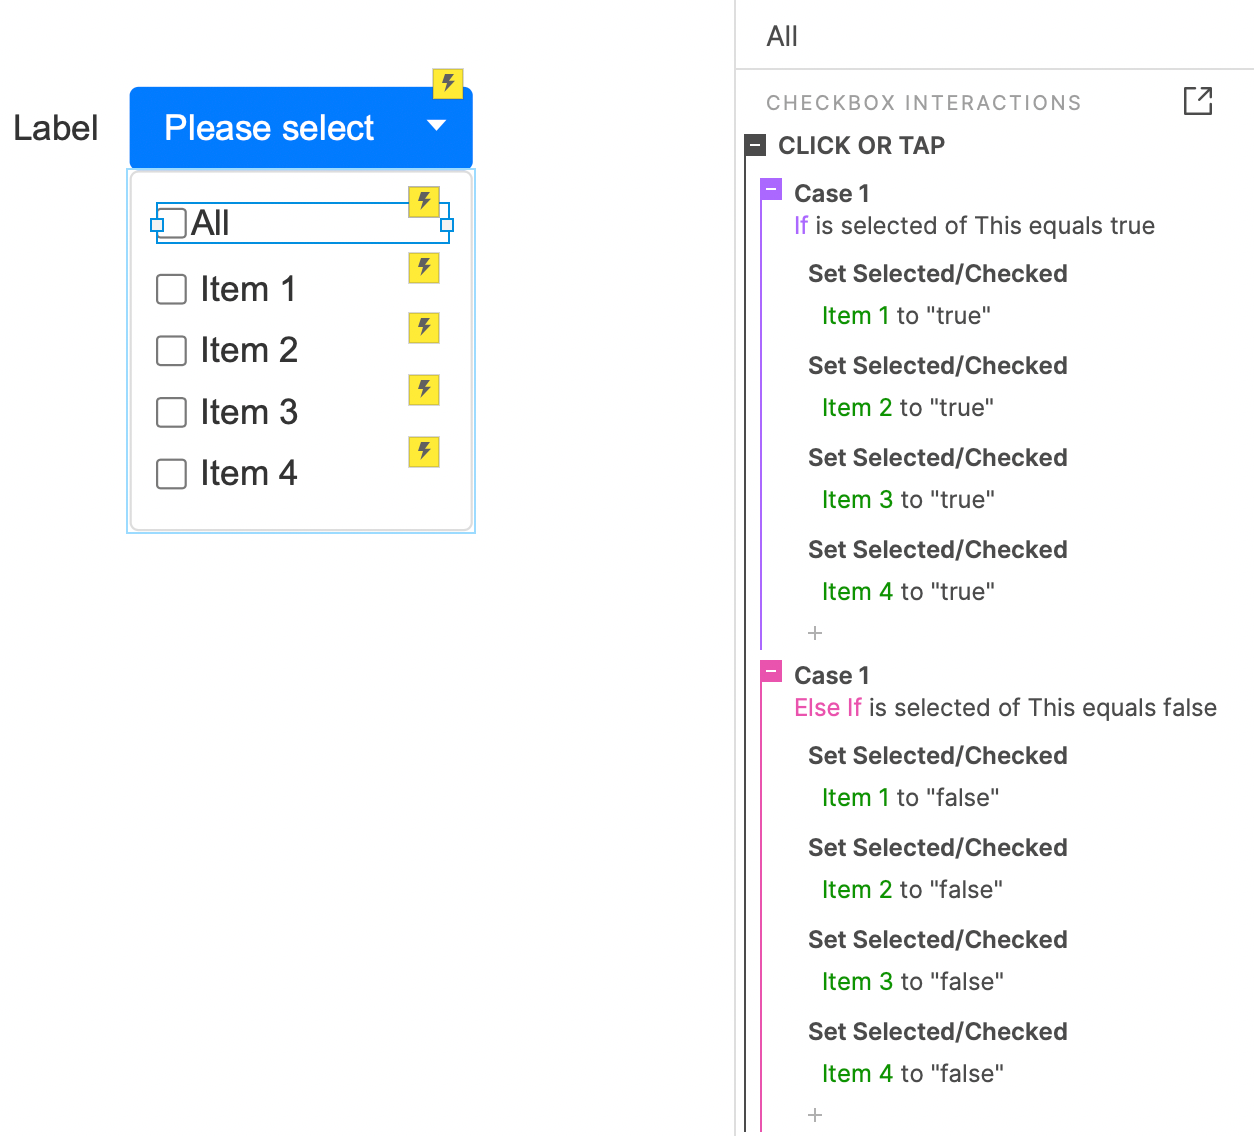Viewport: 1254px width, 1136px height.
Task: Collapse the pink Else If Case 1 block
Action: pos(771,672)
